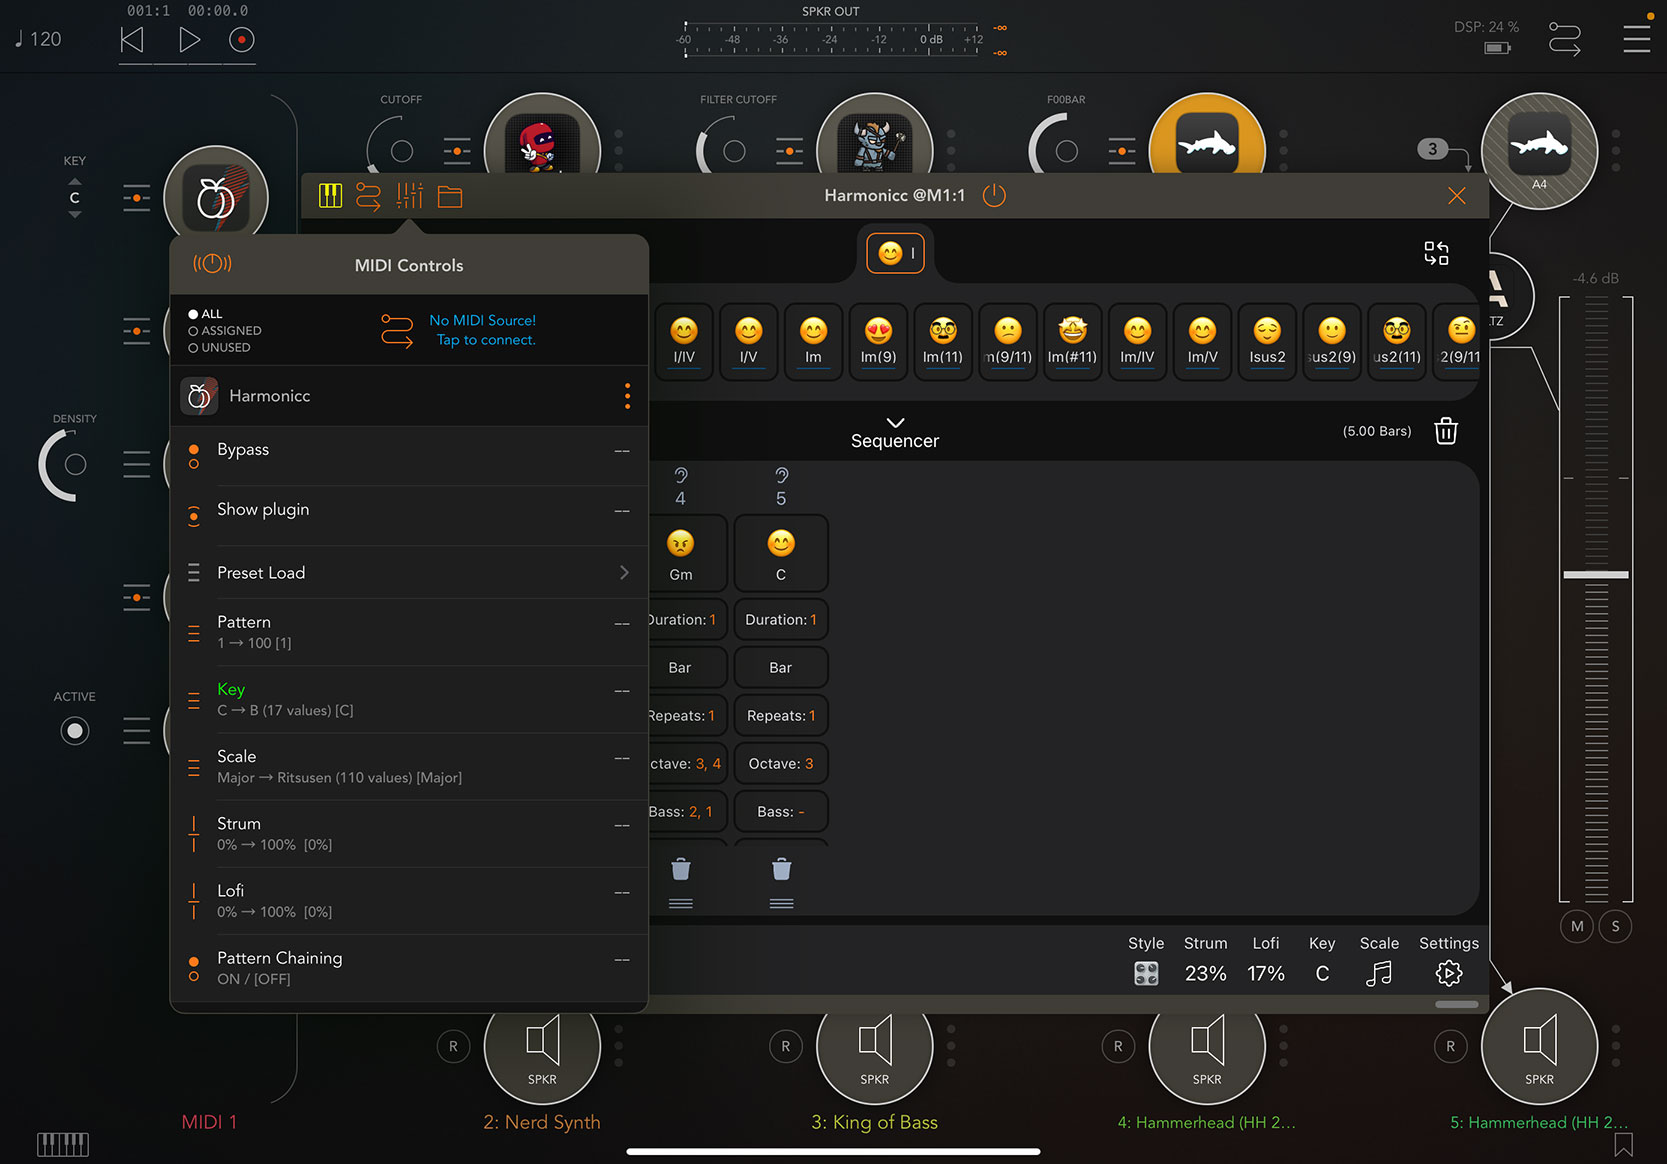This screenshot has width=1667, height=1164.
Task: Open the preset folder icon in Harmonicc toolbar
Action: (x=449, y=196)
